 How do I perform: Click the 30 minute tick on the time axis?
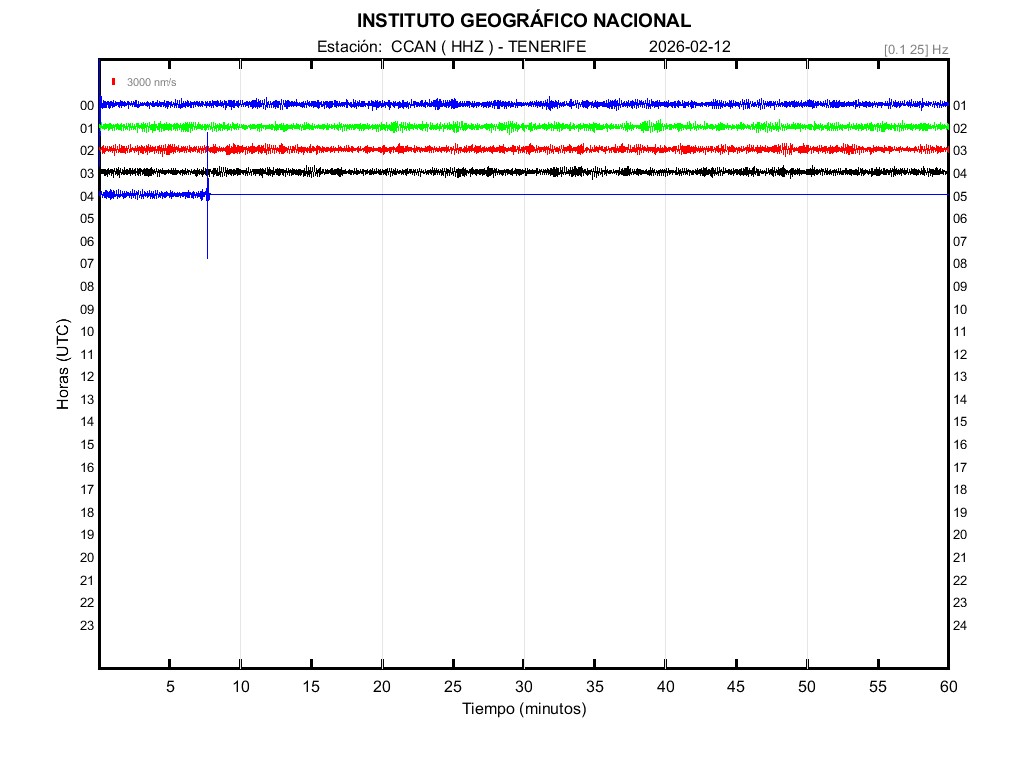coord(524,687)
